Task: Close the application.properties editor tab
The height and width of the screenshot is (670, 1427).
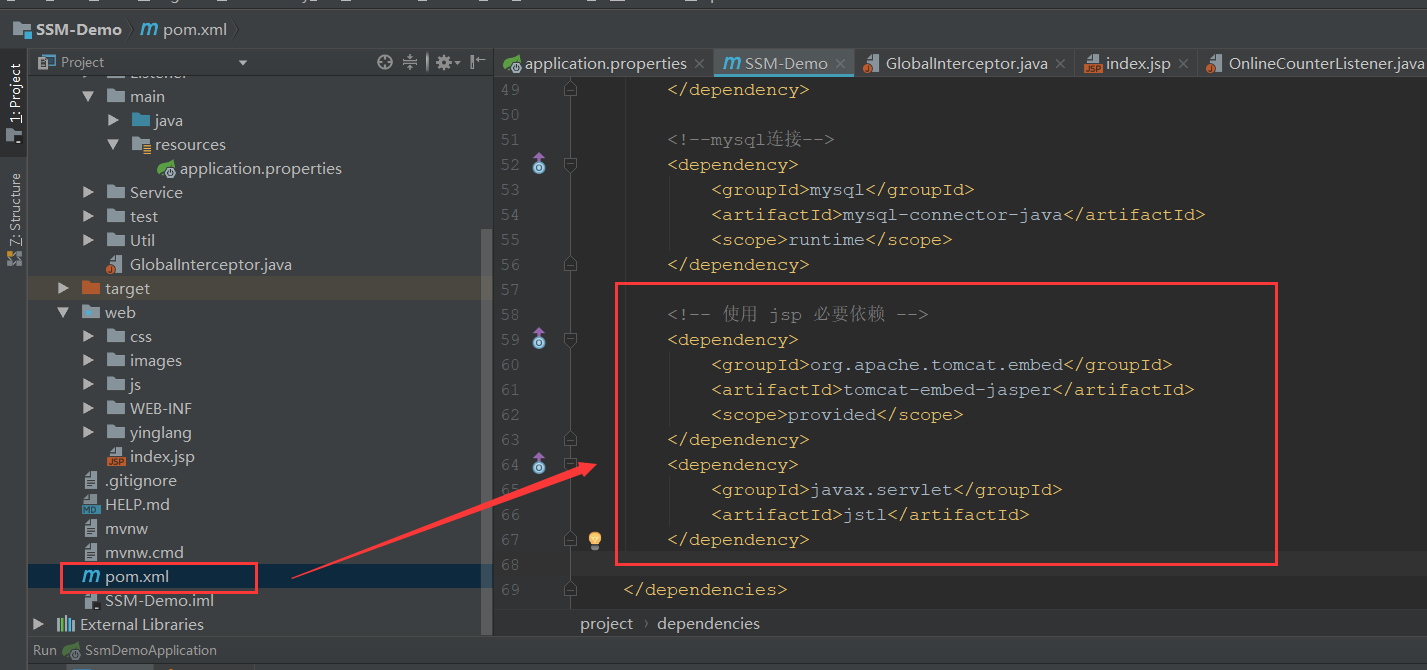Action: [700, 64]
